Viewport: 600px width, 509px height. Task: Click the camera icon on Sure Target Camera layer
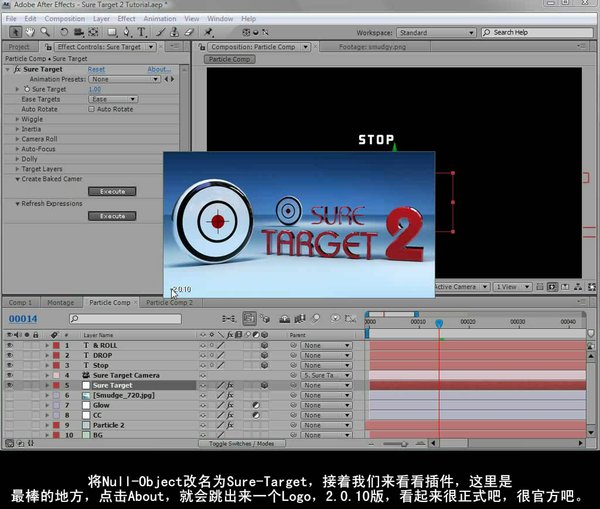86,375
